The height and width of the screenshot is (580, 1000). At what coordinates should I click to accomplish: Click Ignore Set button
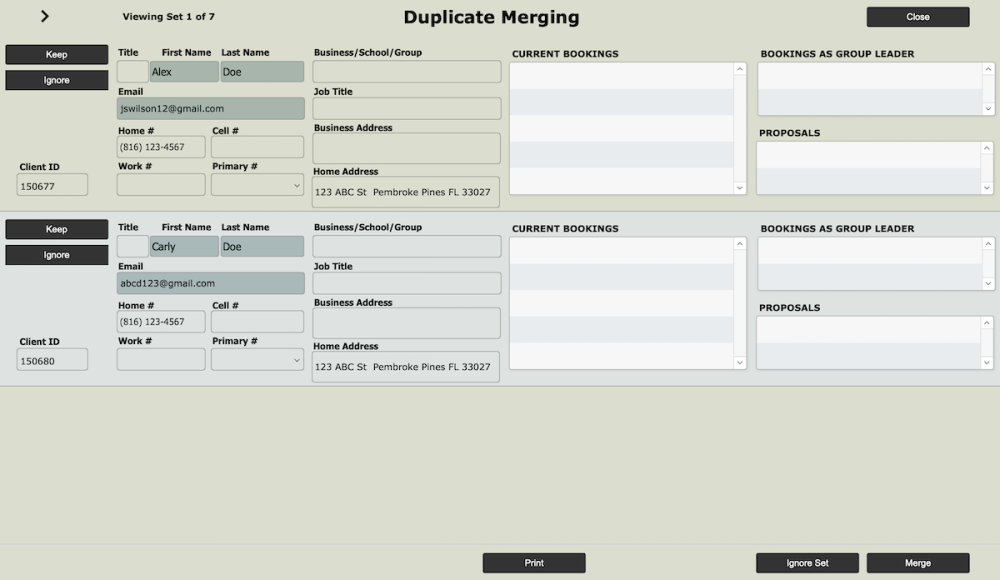[x=807, y=563]
